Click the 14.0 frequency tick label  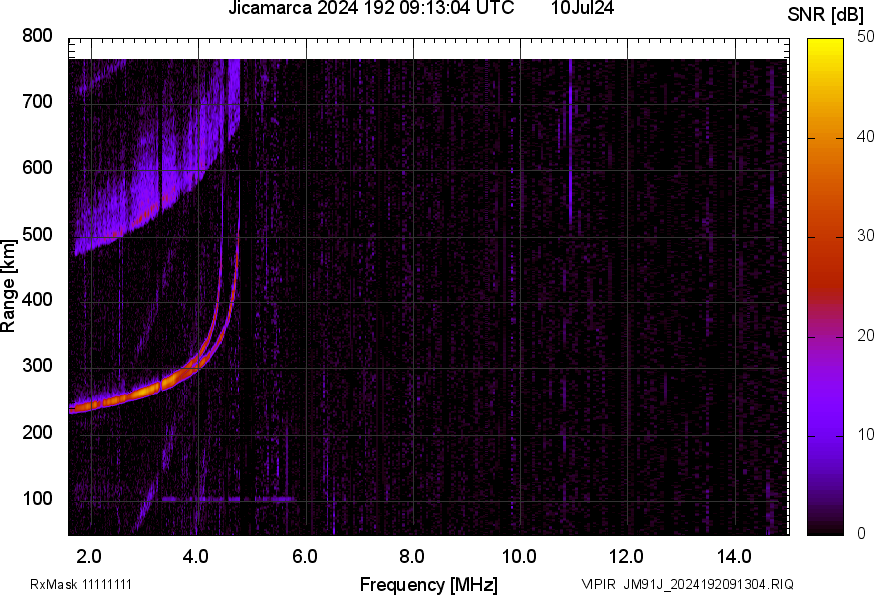[x=735, y=555]
